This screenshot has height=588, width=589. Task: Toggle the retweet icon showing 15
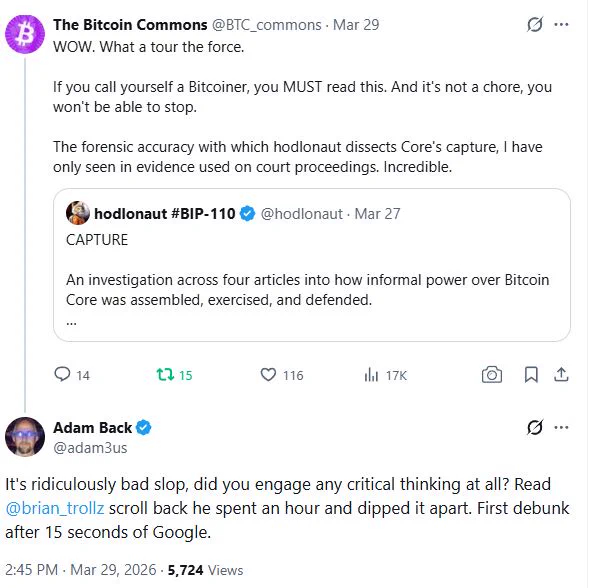[x=165, y=375]
